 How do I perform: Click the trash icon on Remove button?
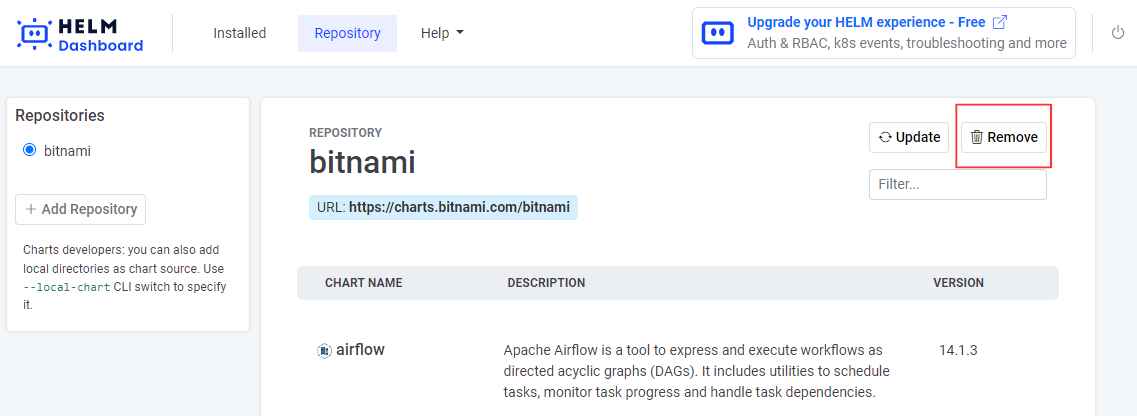pos(977,137)
